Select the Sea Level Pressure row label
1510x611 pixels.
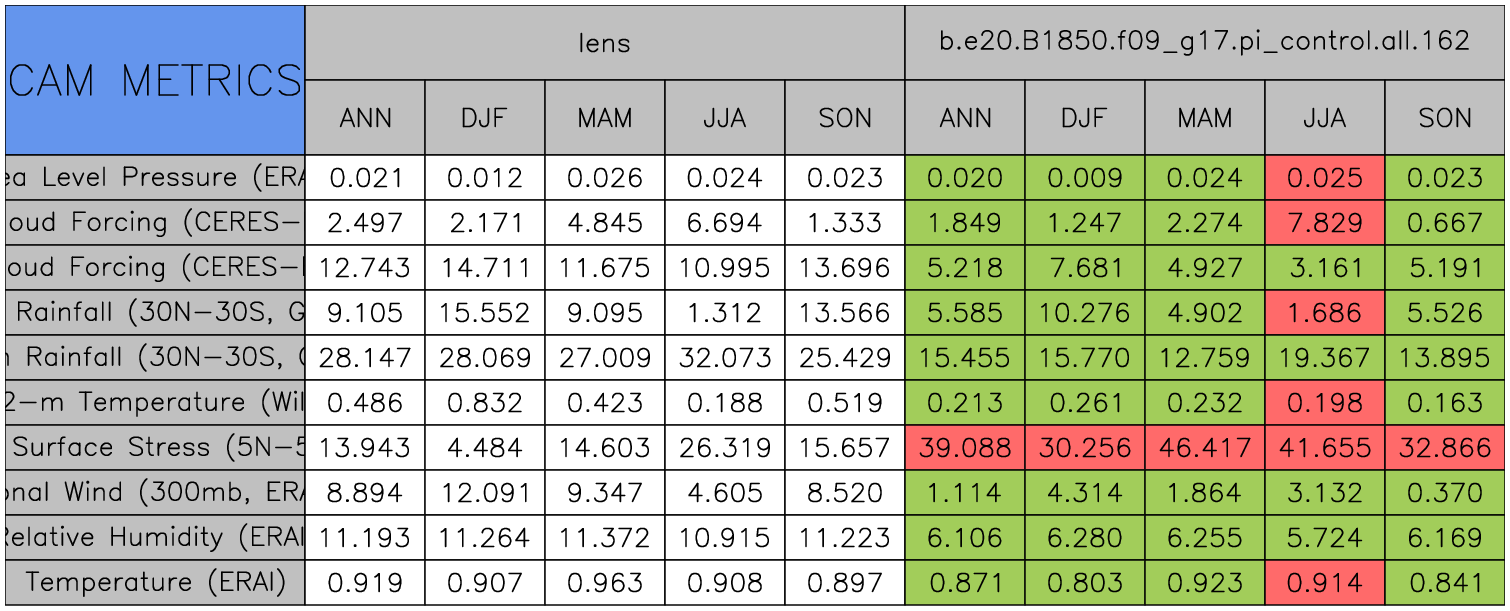click(155, 178)
